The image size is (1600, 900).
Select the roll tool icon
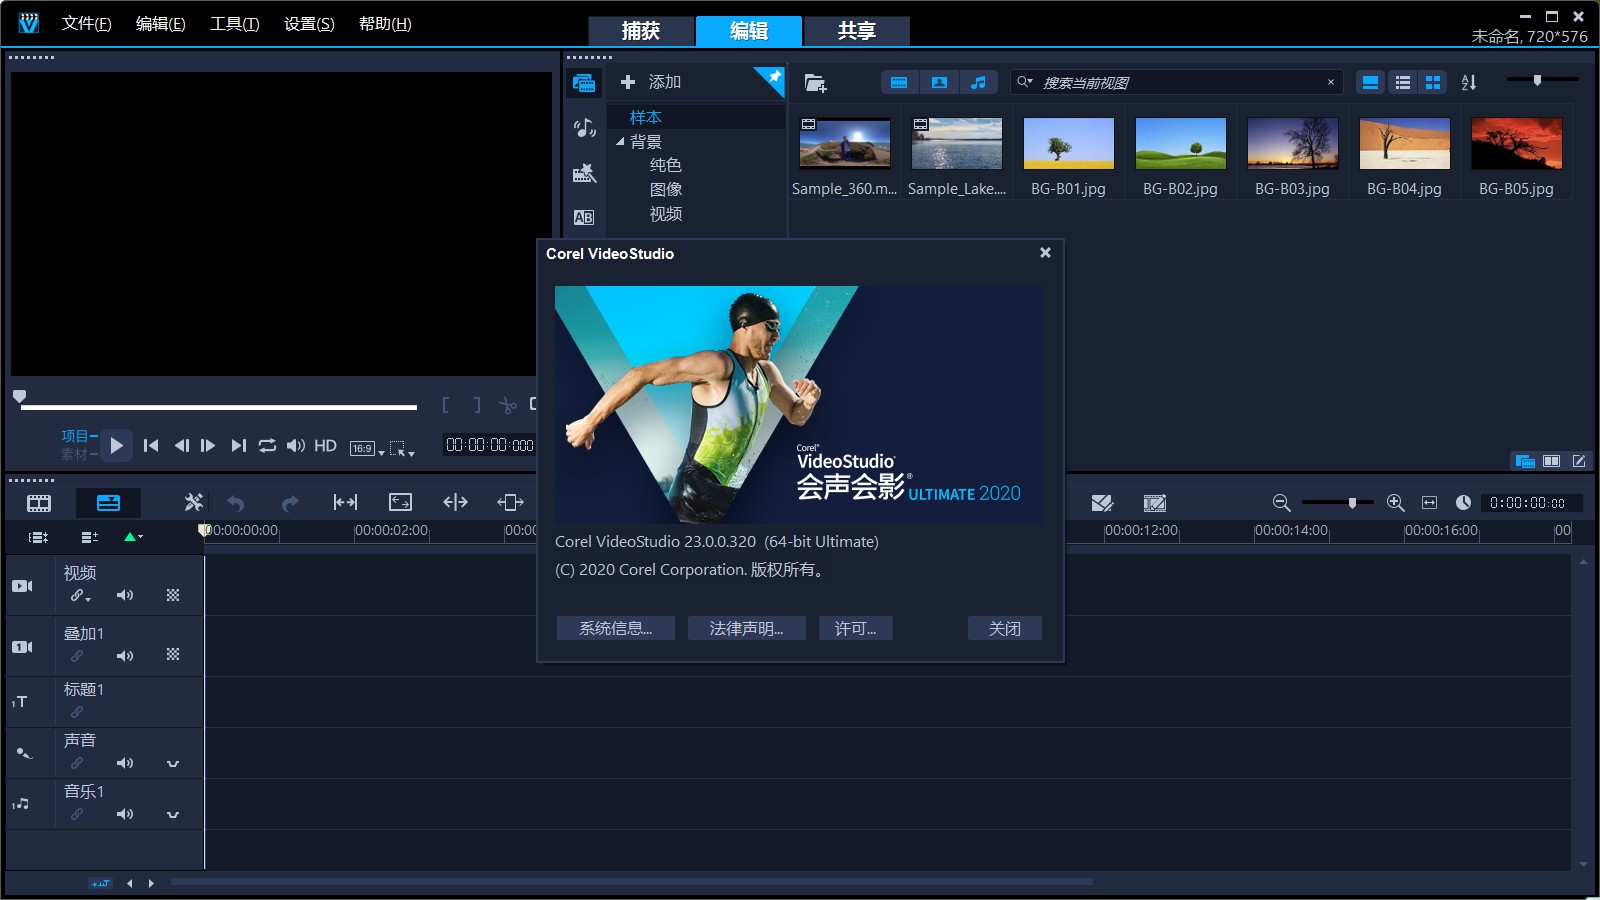pyautogui.click(x=455, y=502)
